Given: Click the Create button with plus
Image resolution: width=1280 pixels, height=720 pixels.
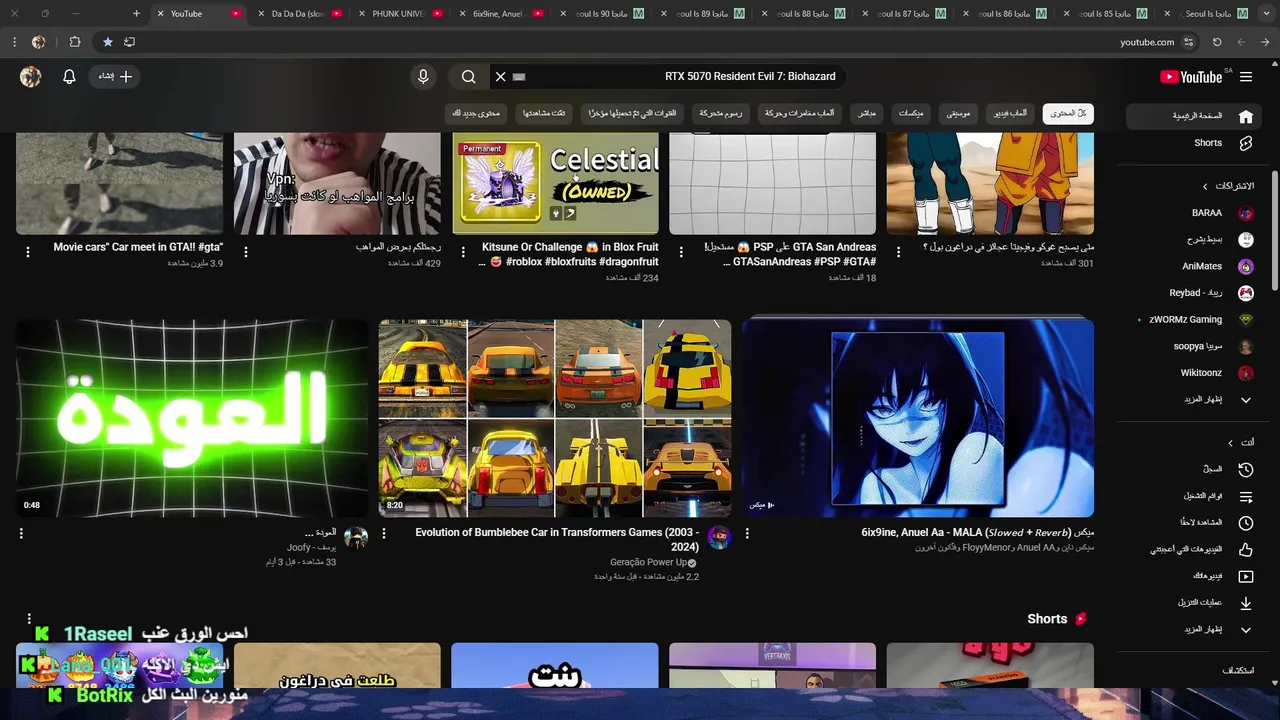Looking at the screenshot, I should pos(115,77).
